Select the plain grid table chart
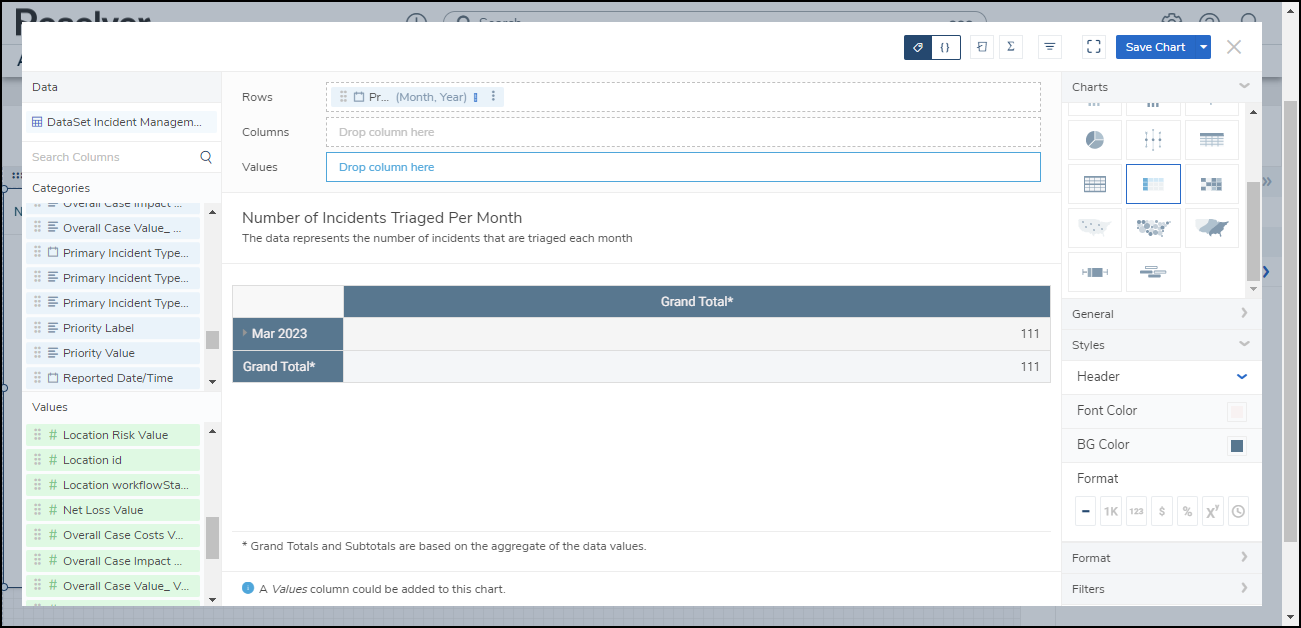 point(1094,184)
